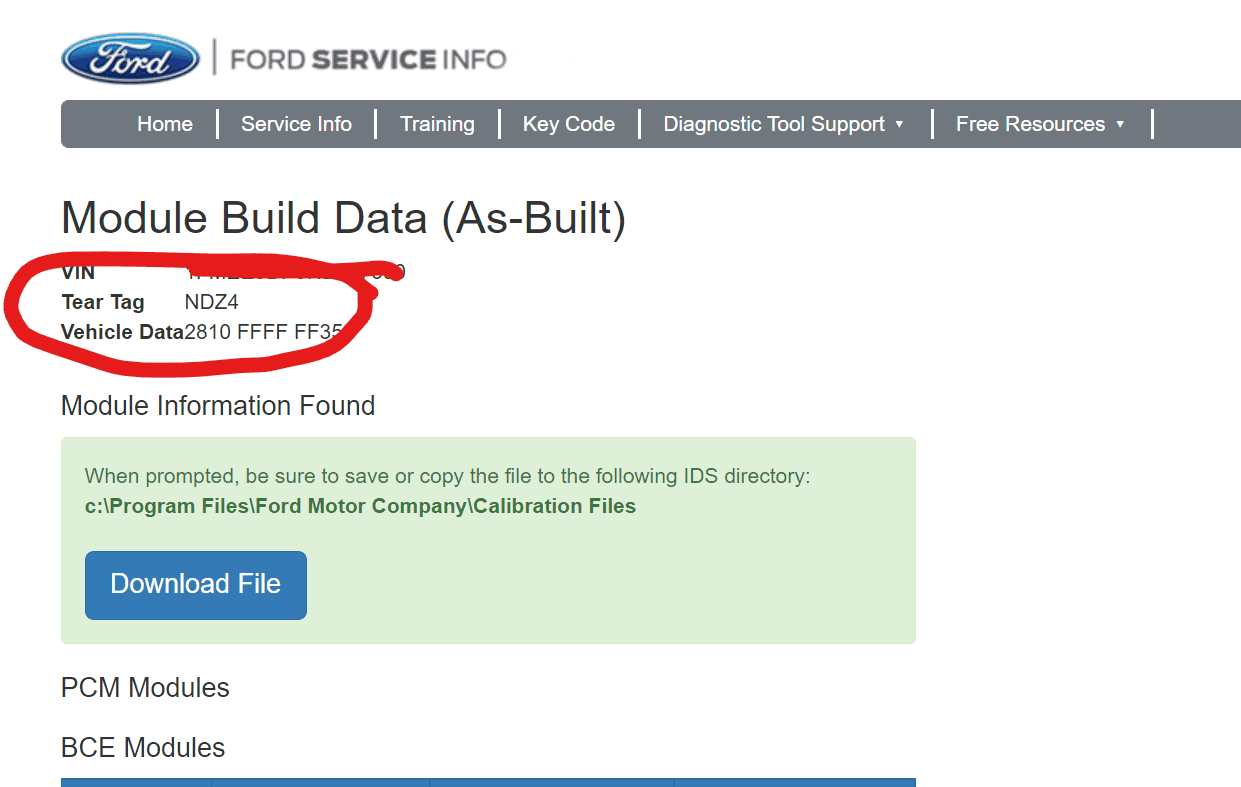The width and height of the screenshot is (1241, 787).
Task: Click the Ford oval logo
Action: (x=130, y=59)
